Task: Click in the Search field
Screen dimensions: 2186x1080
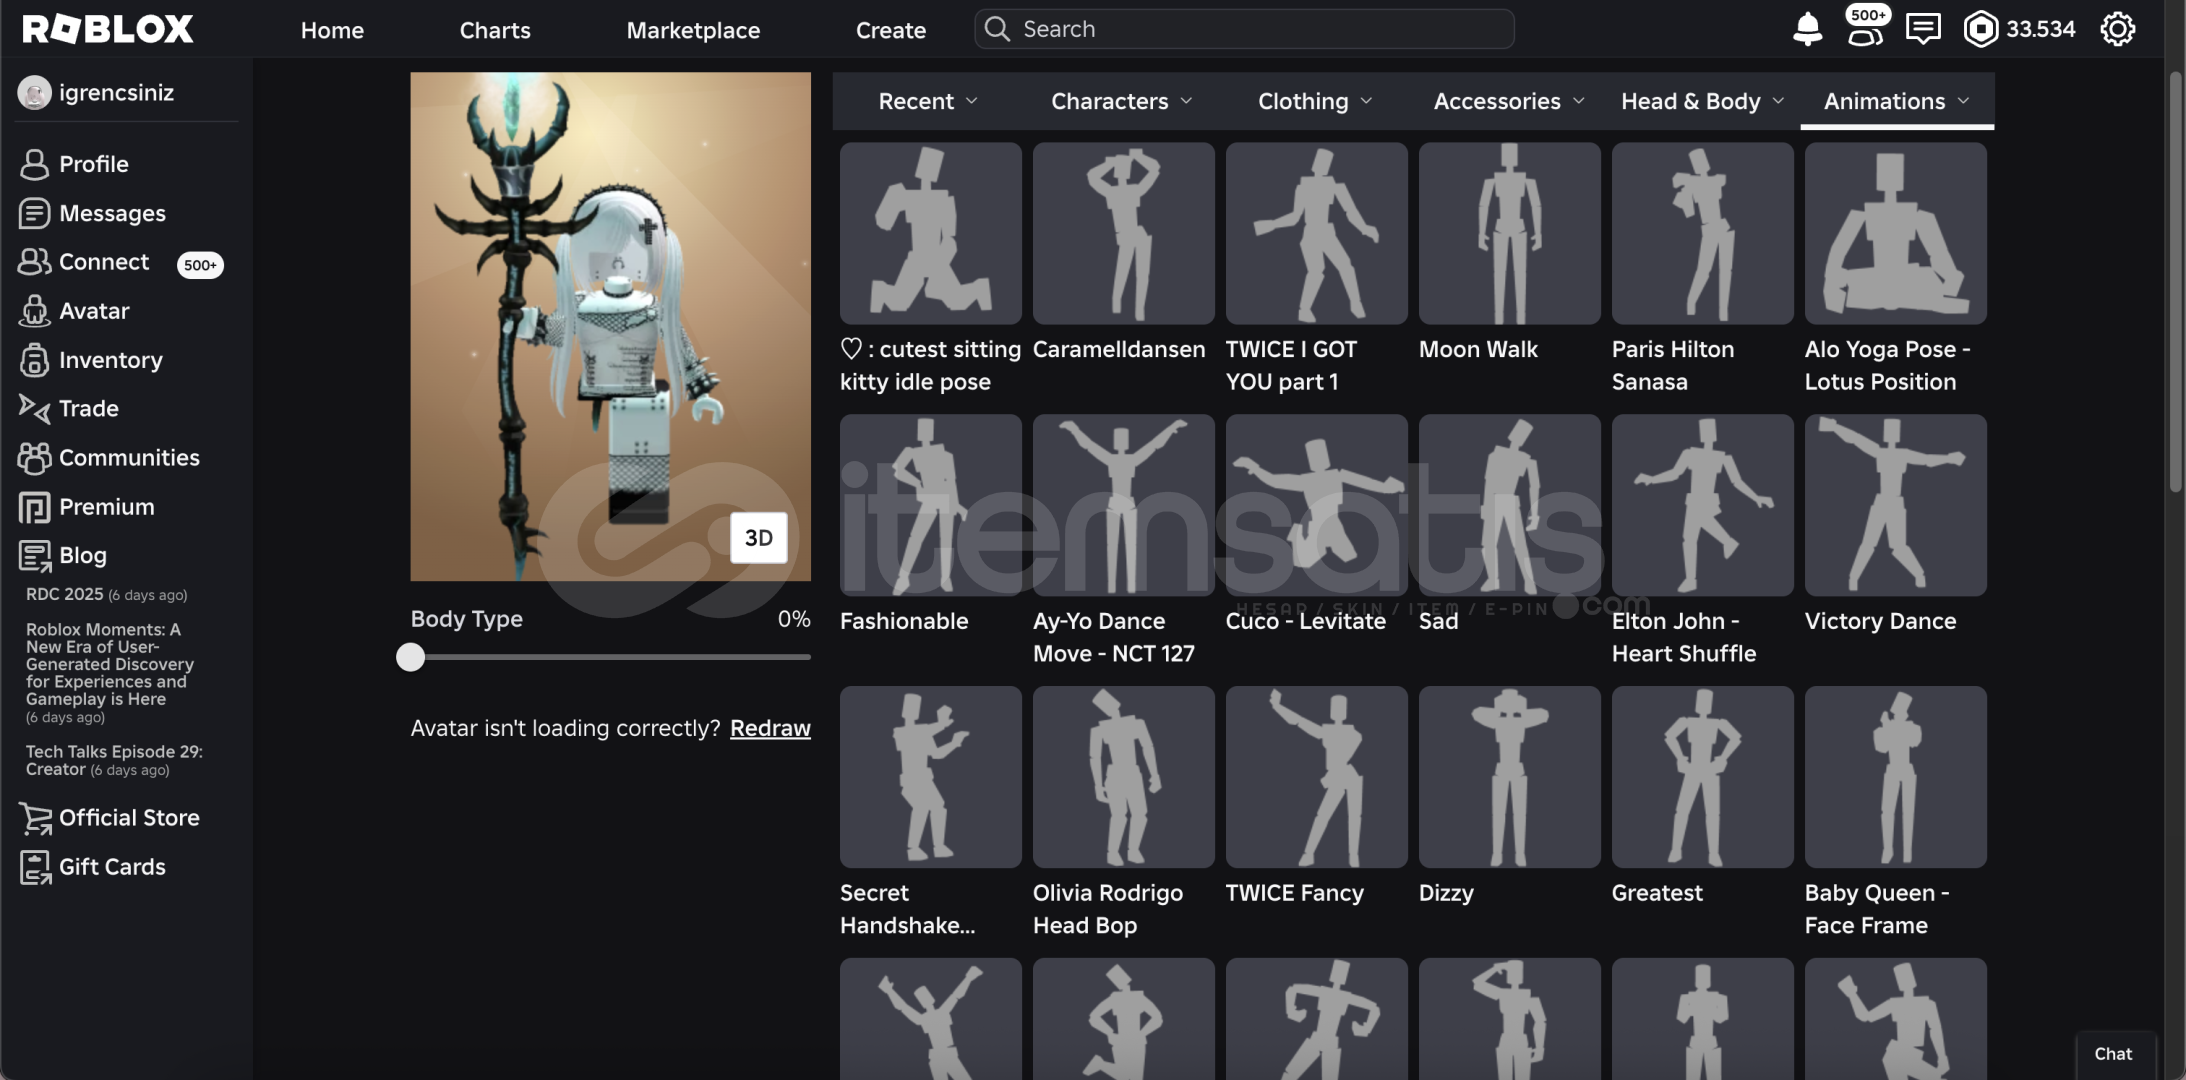Action: click(1244, 29)
